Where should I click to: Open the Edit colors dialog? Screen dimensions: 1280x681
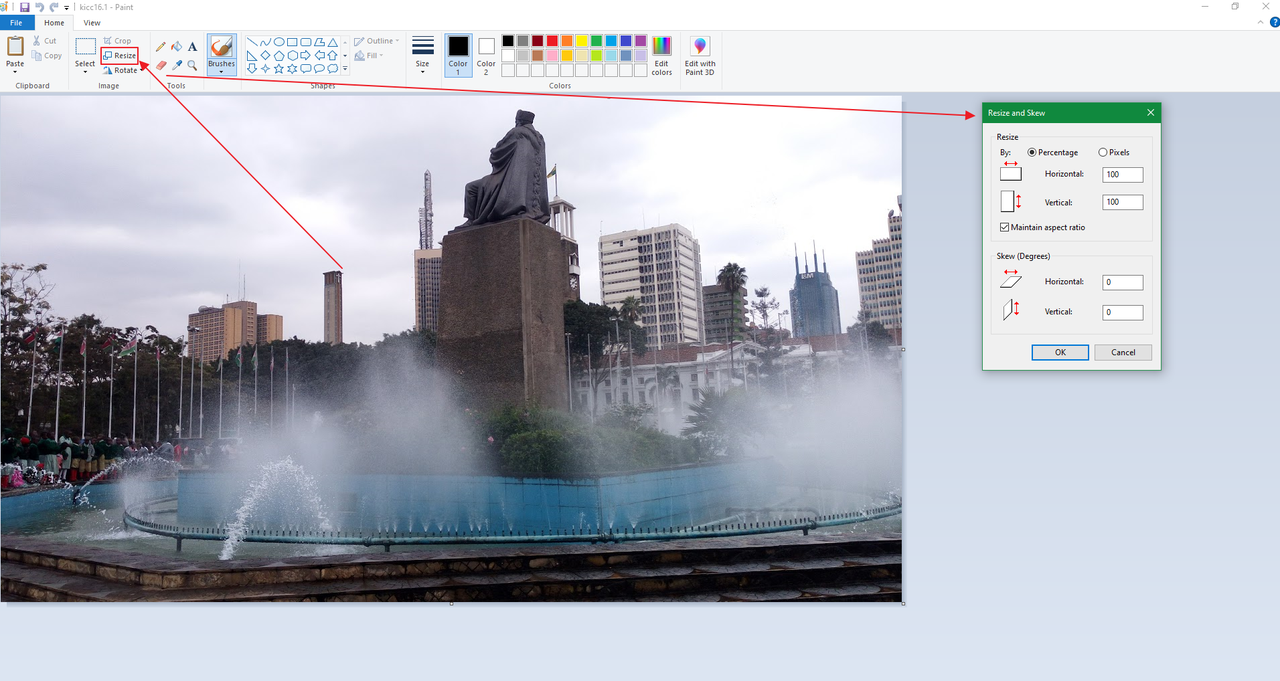tap(662, 56)
